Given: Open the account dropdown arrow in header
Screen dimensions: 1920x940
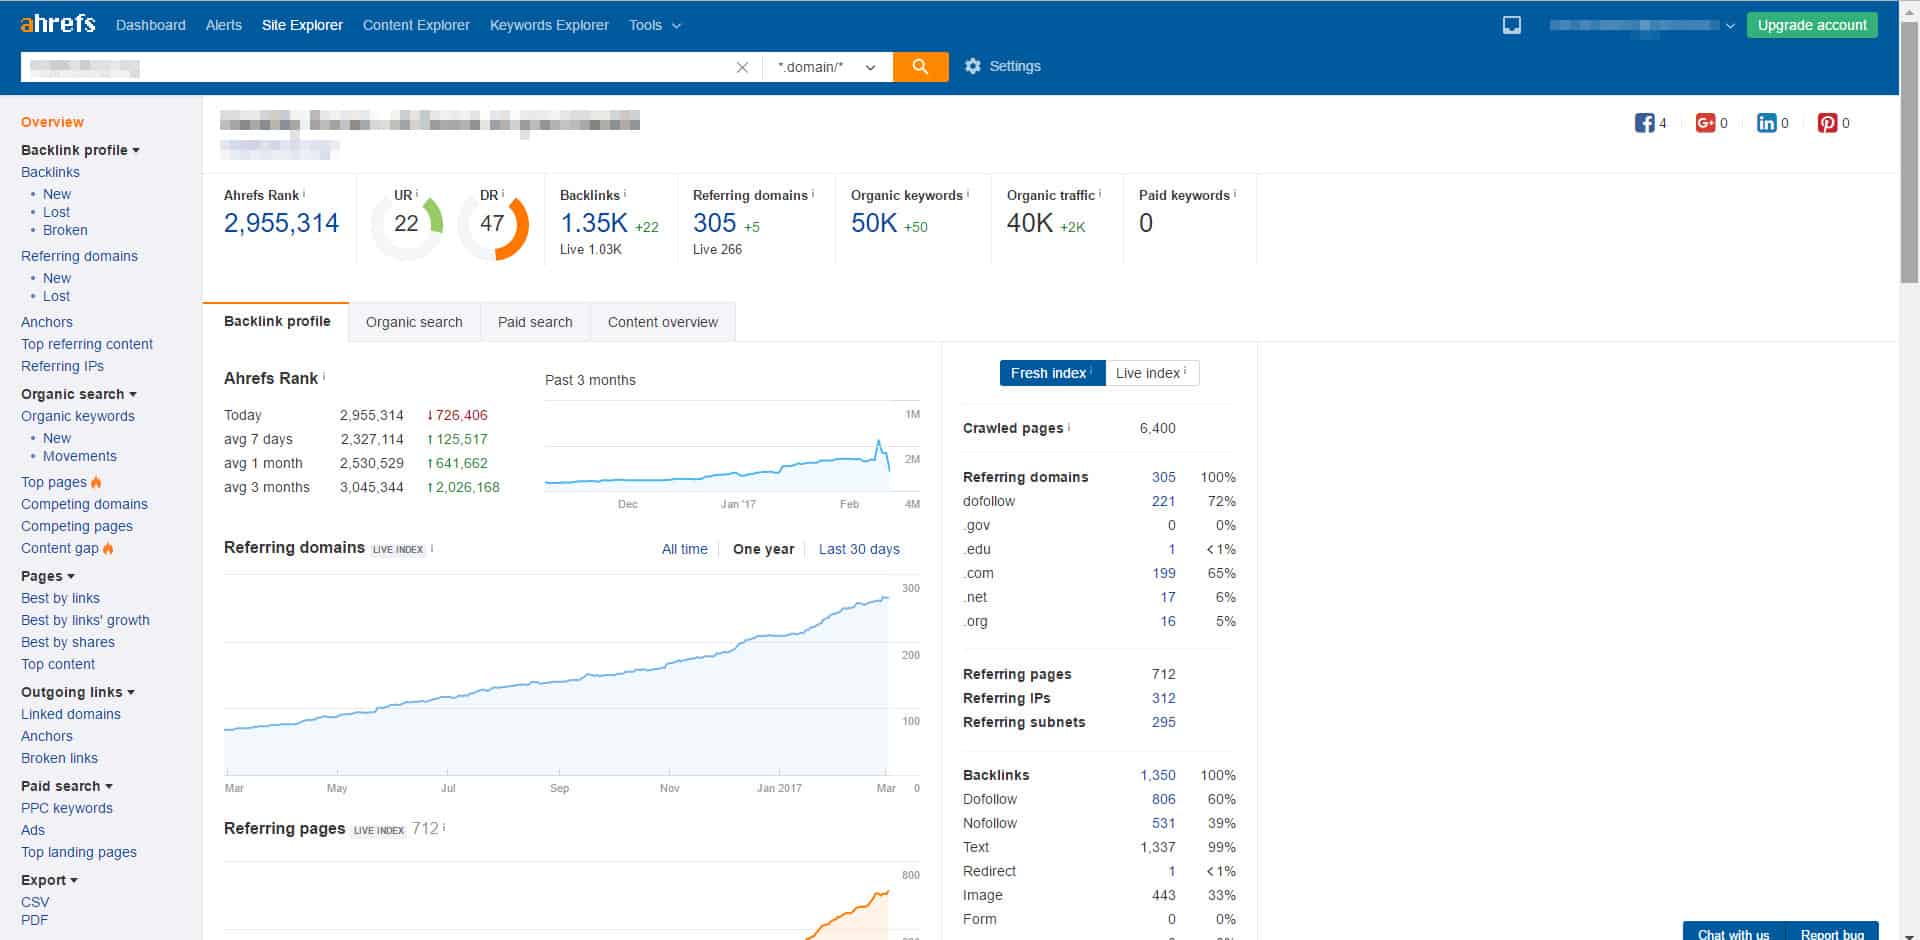Looking at the screenshot, I should pyautogui.click(x=1730, y=26).
